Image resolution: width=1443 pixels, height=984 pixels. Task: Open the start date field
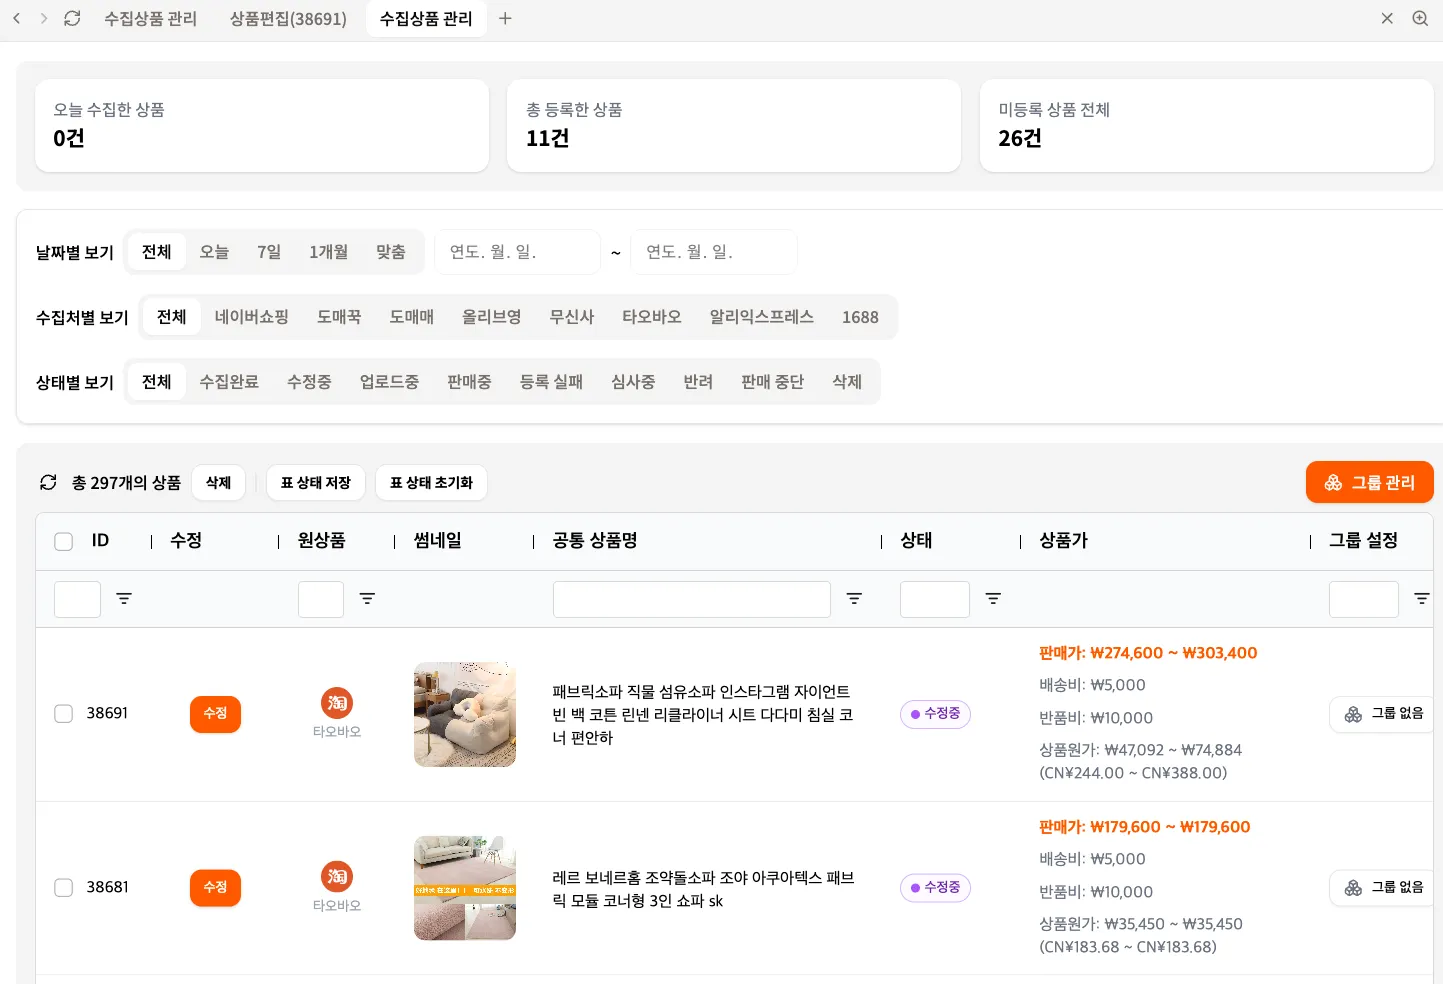[517, 252]
